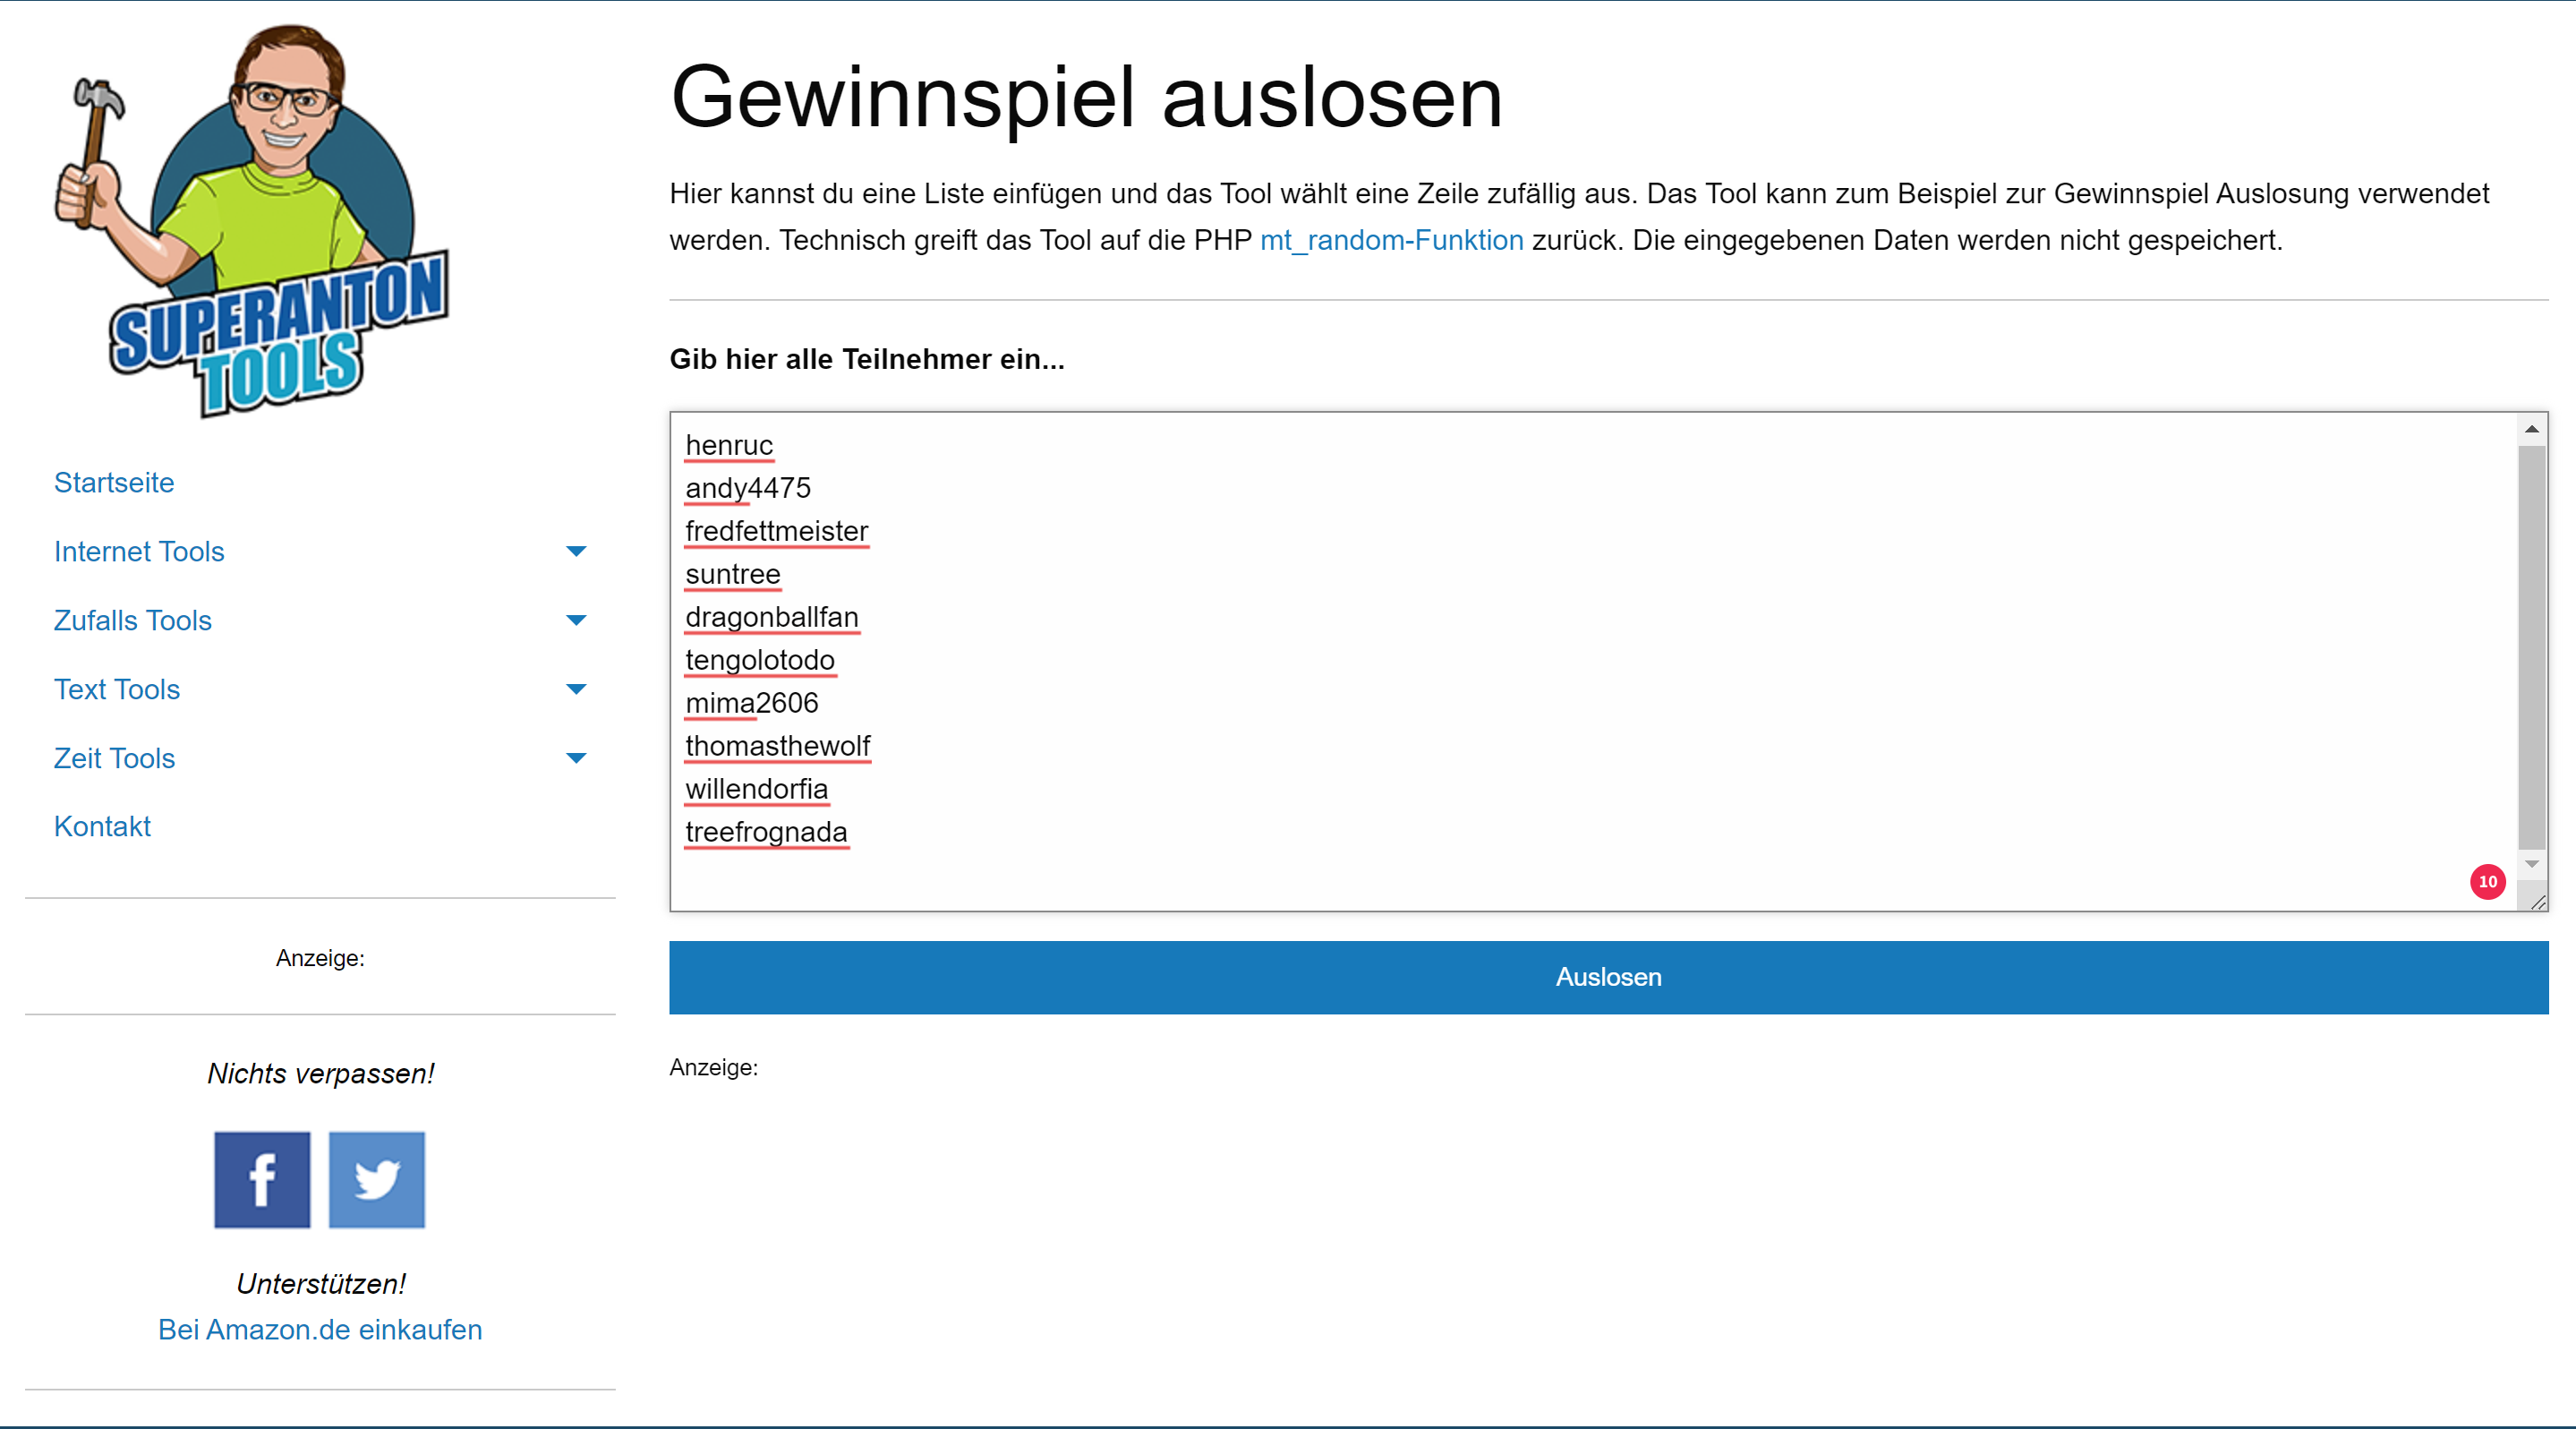Click the entry willendorfia
The width and height of the screenshot is (2576, 1429).
click(x=757, y=789)
